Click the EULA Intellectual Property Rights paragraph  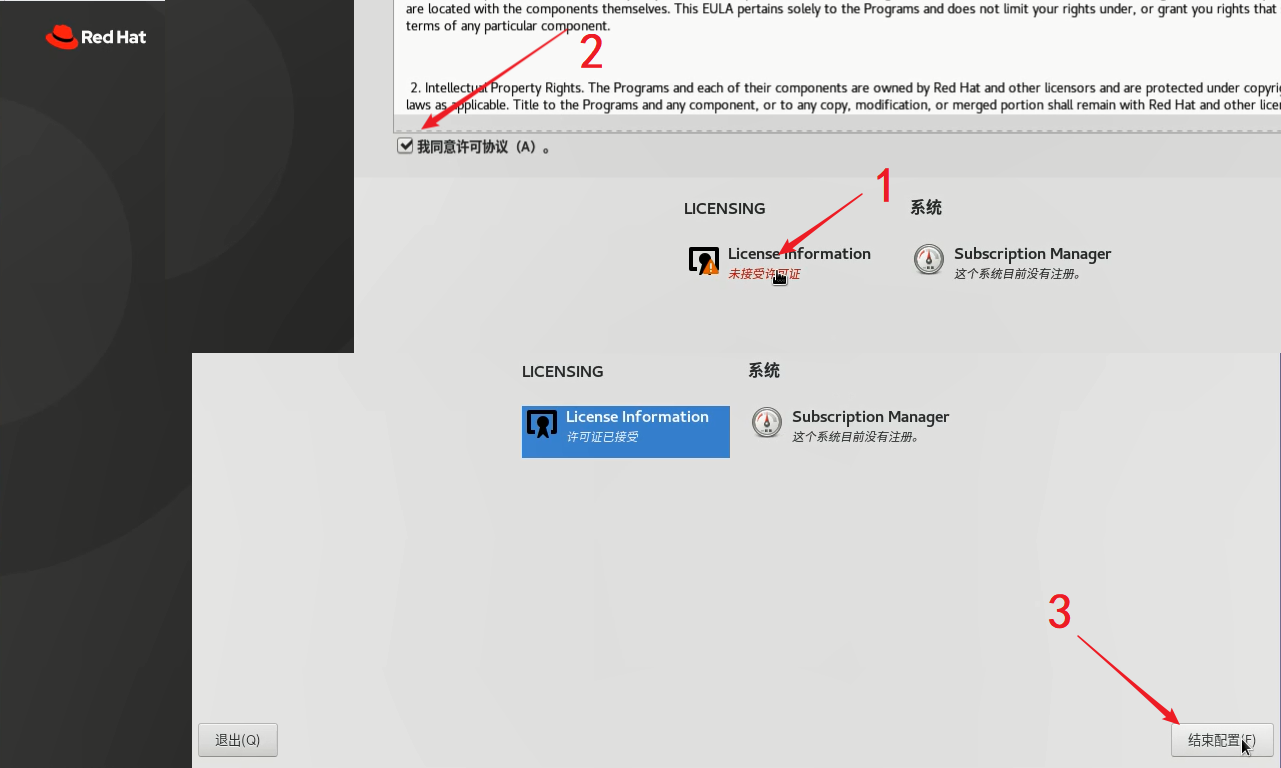(x=843, y=96)
